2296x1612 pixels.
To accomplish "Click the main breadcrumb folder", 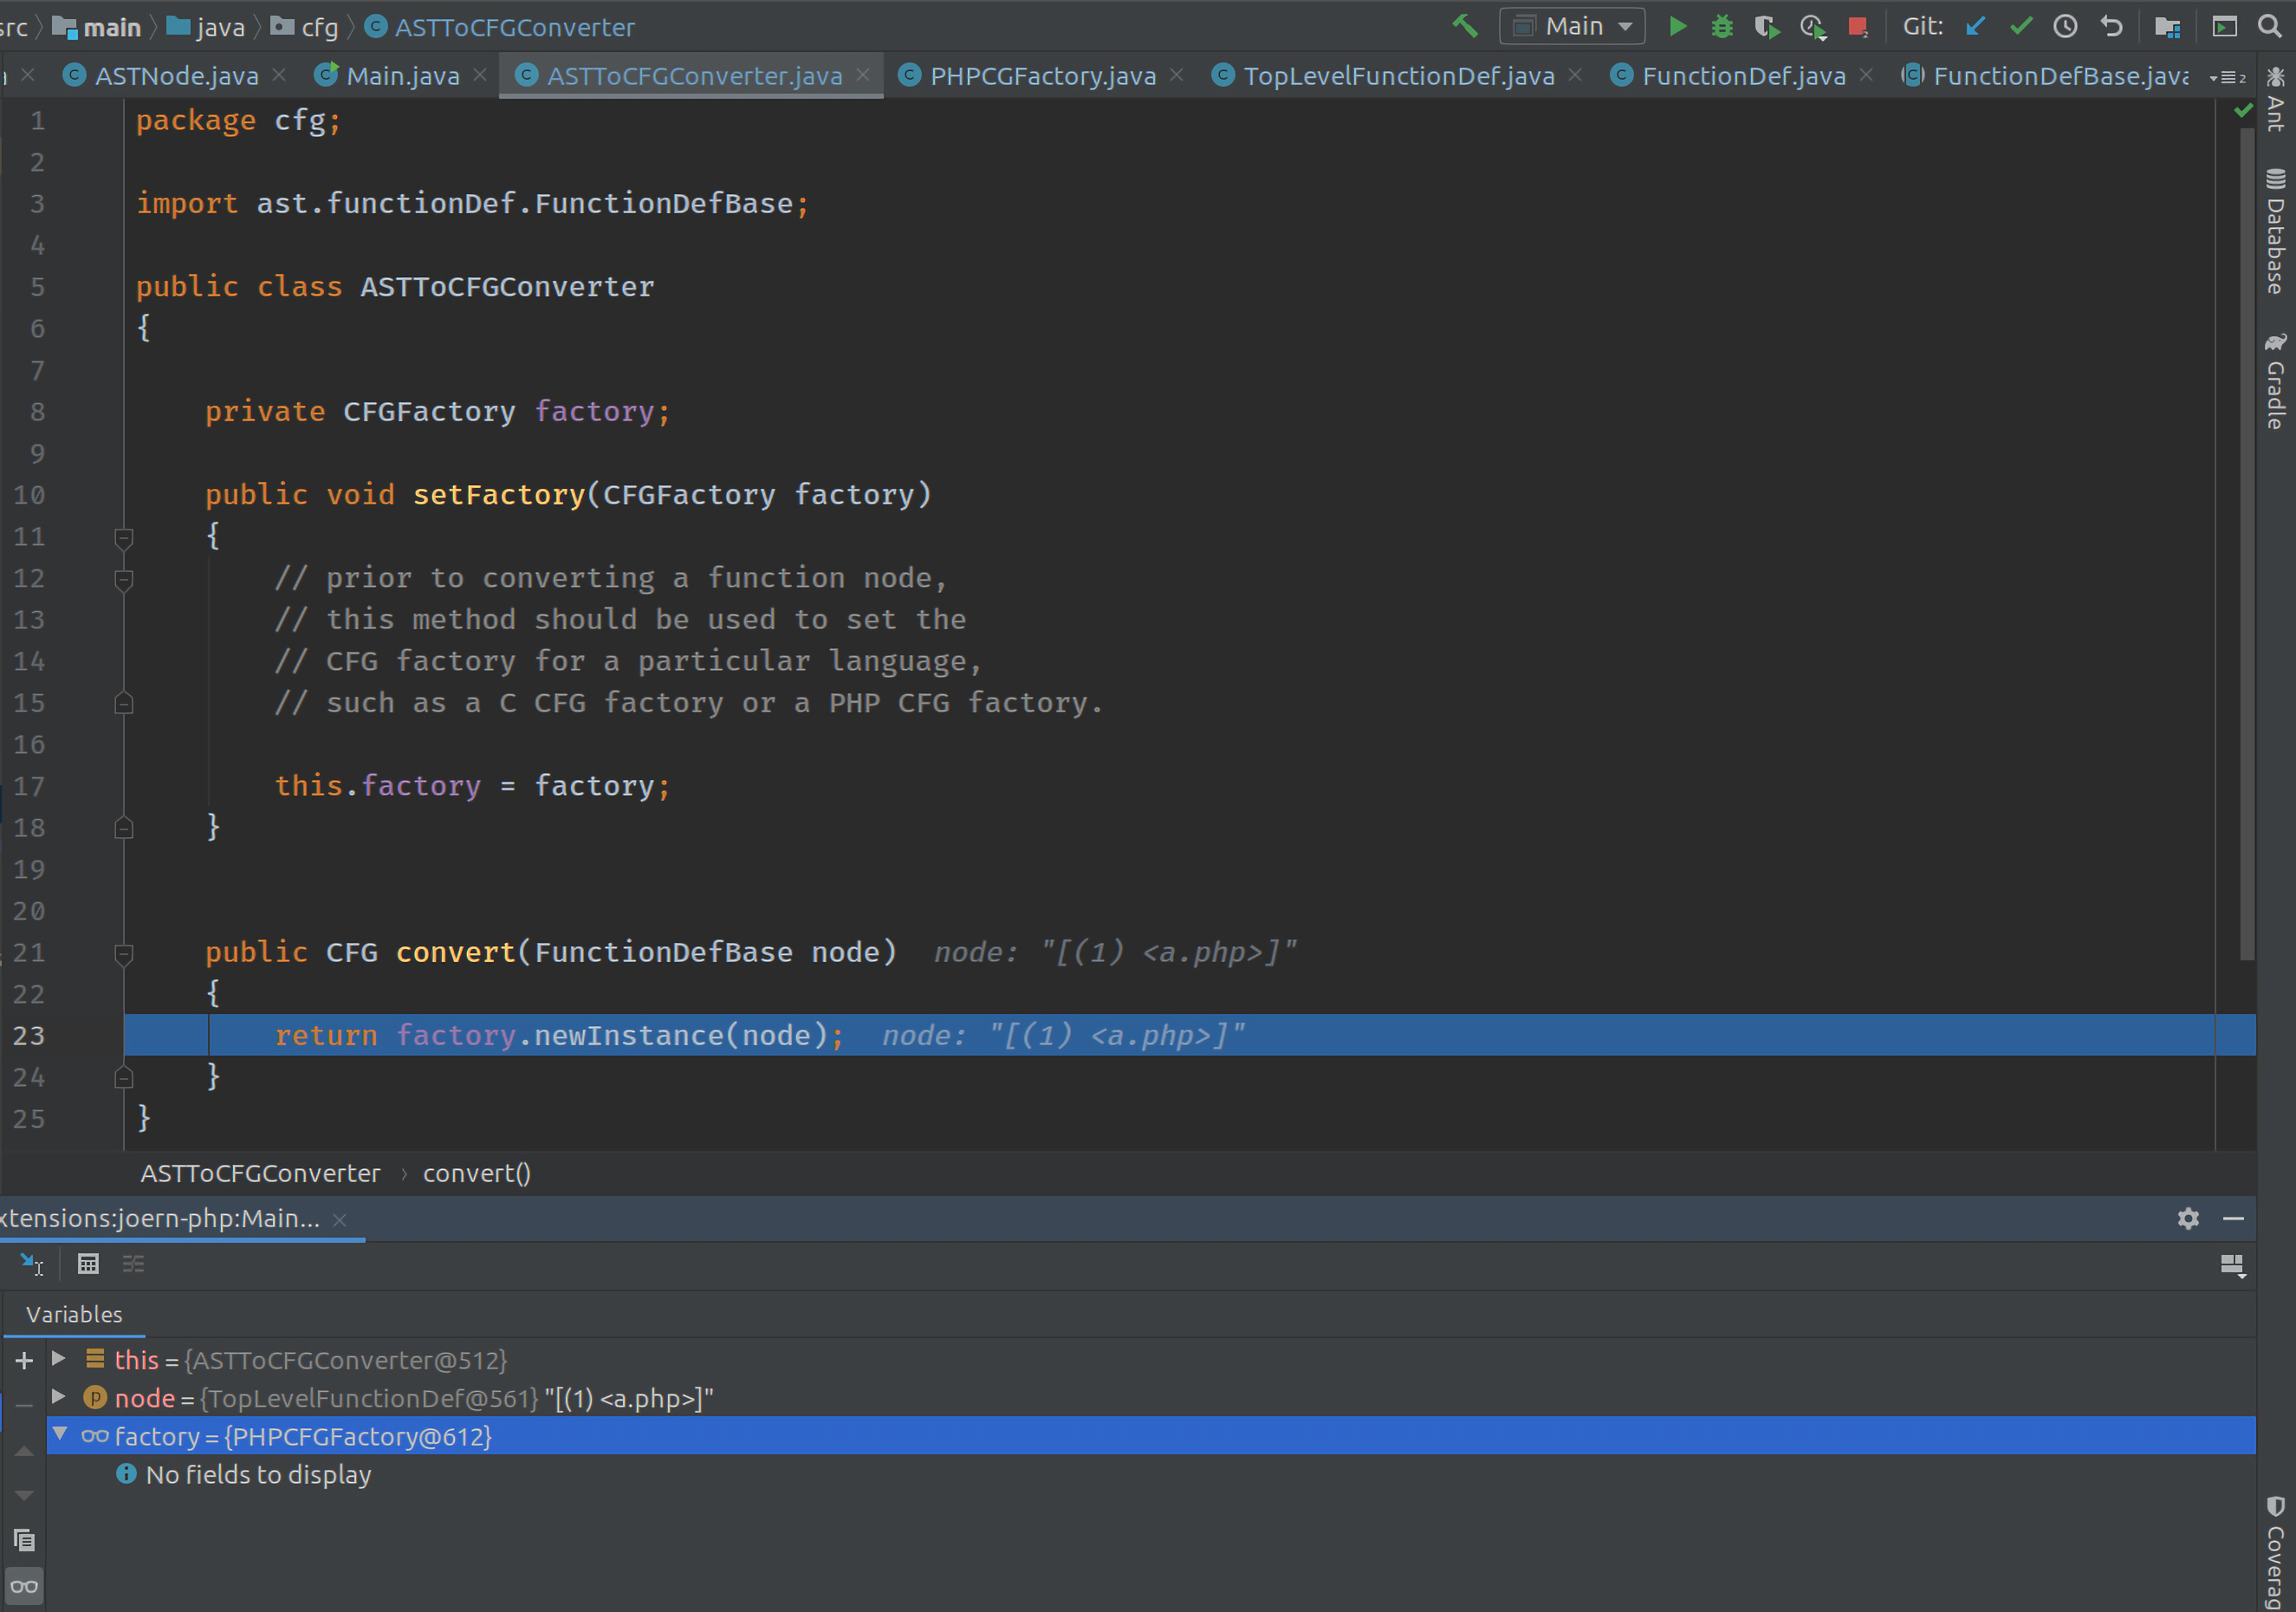I will (x=97, y=27).
